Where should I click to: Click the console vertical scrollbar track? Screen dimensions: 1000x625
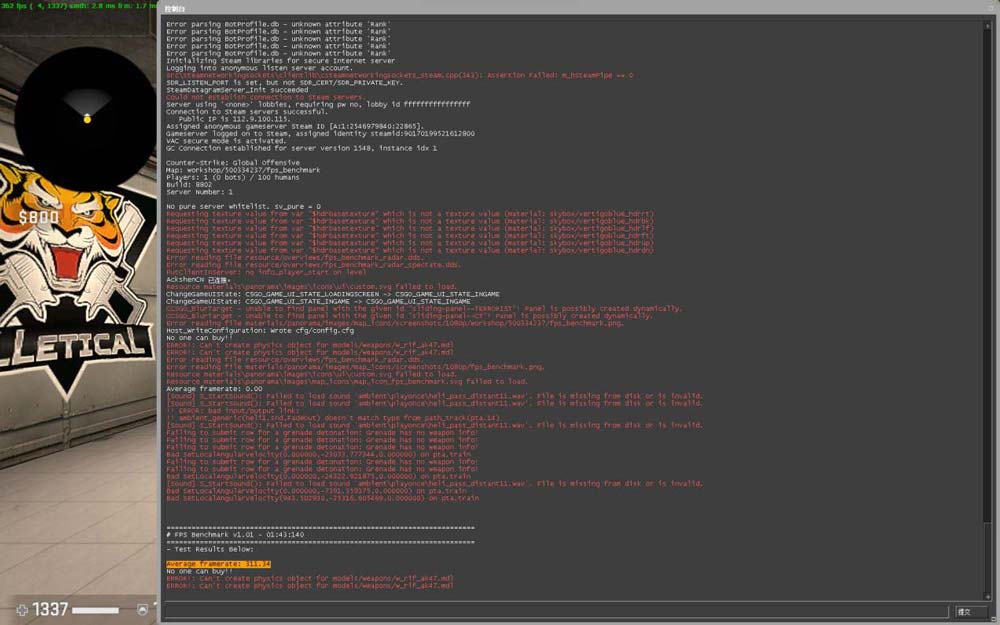point(988,311)
